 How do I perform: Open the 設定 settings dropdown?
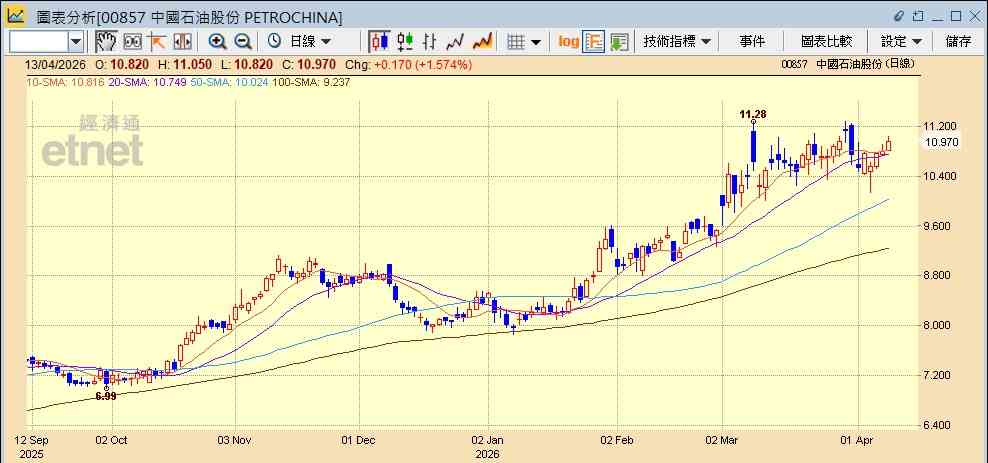pyautogui.click(x=901, y=42)
